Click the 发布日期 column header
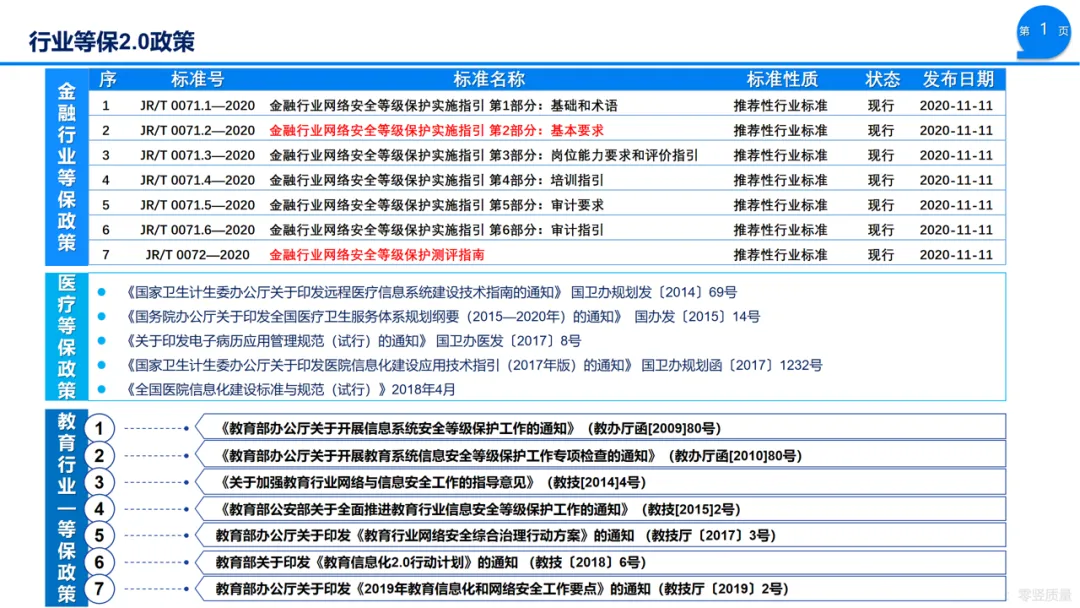 (958, 79)
